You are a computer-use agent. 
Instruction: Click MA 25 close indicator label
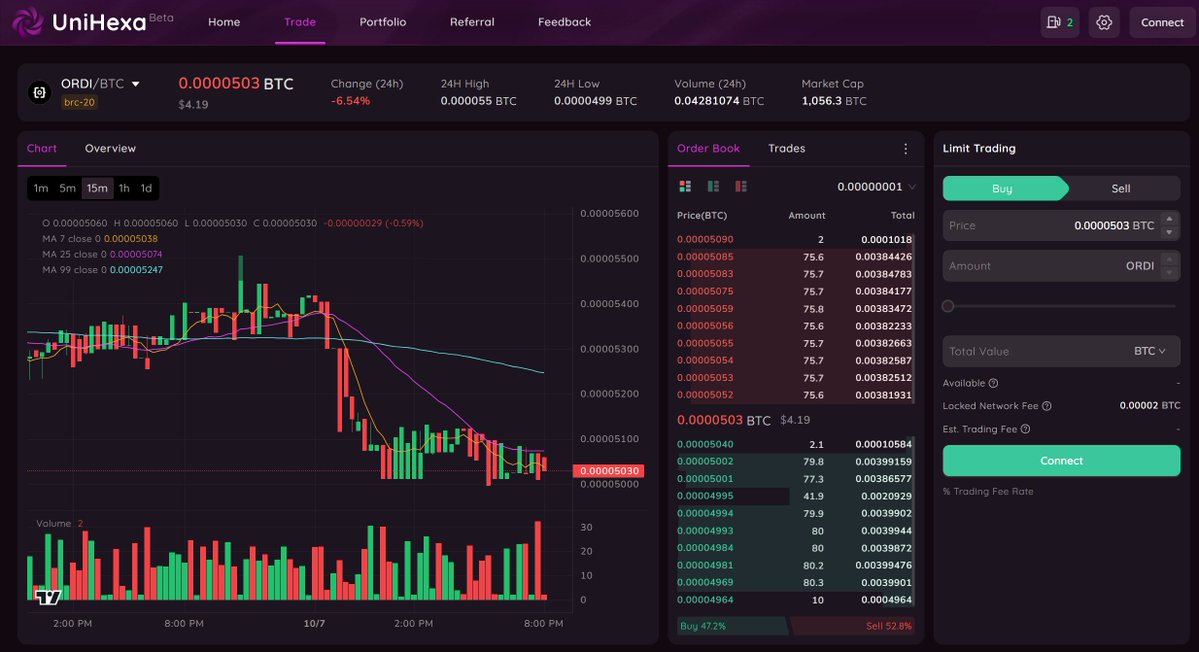[102, 254]
